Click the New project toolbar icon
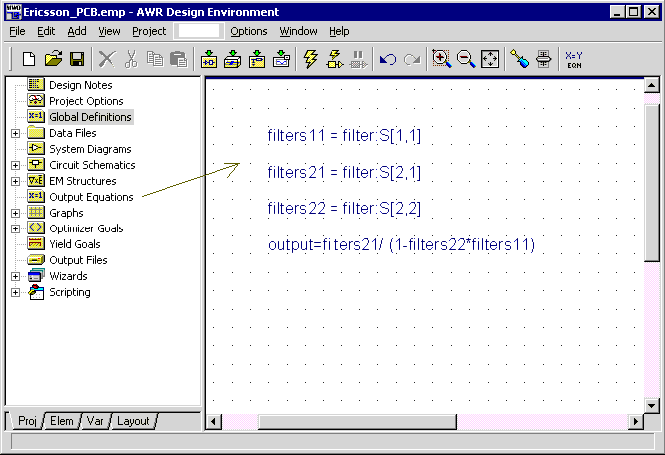The height and width of the screenshot is (455, 665). tap(29, 59)
